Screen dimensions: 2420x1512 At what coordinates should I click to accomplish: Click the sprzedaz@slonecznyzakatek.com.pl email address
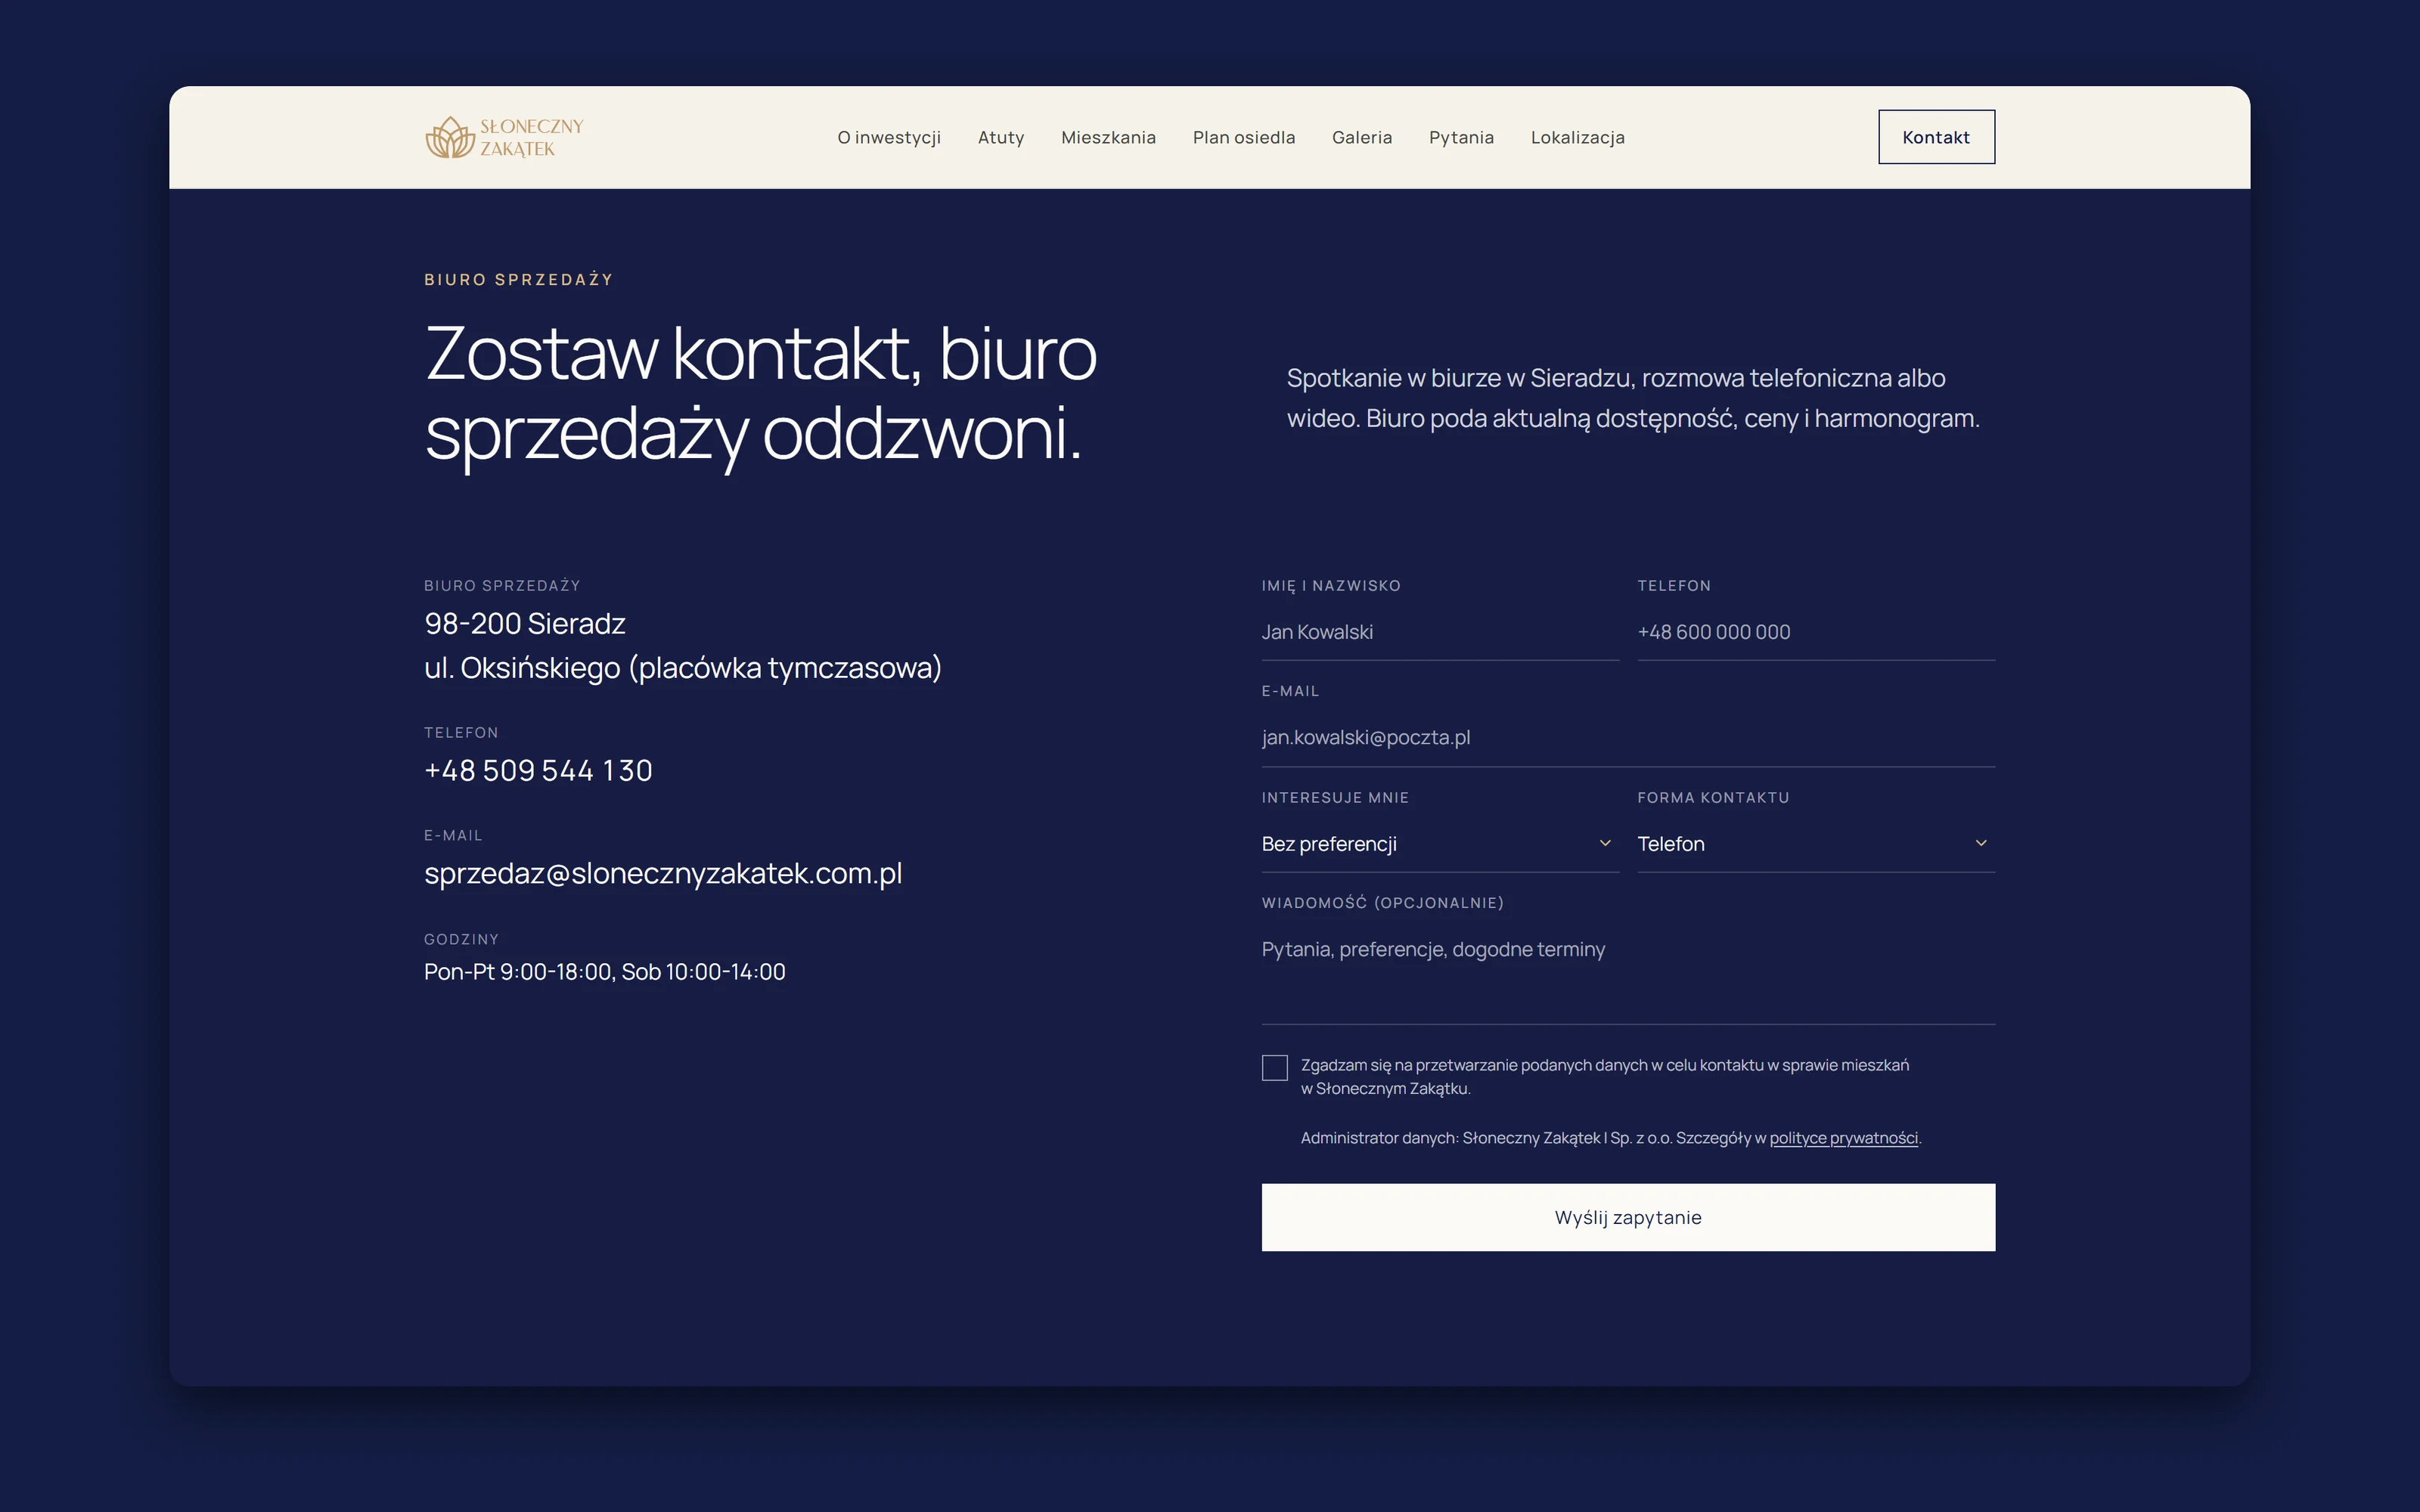(663, 874)
